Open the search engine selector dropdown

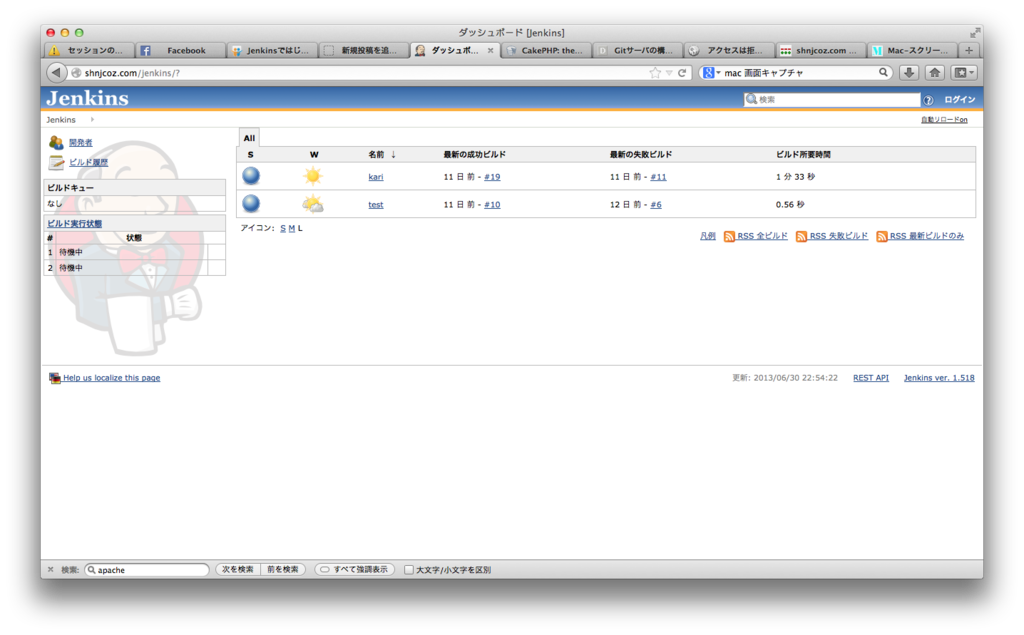[x=711, y=73]
